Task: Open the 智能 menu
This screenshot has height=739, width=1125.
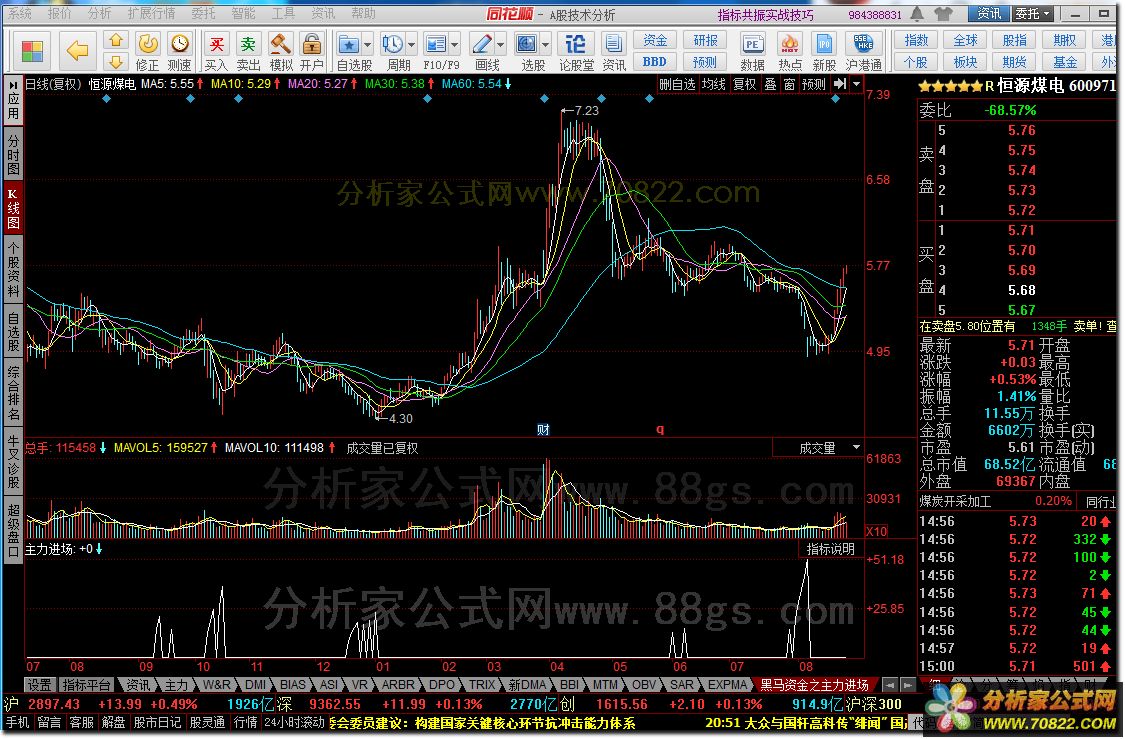Action: coord(243,13)
